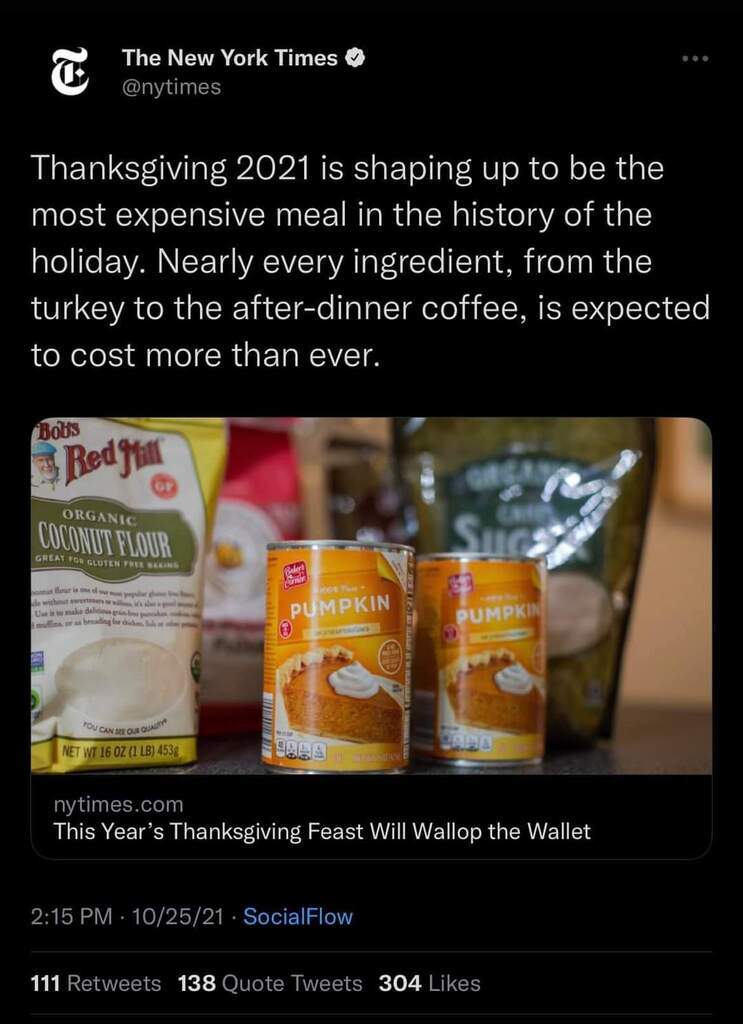The image size is (743, 1024).
Task: View the 111 Retweets list
Action: [96, 983]
